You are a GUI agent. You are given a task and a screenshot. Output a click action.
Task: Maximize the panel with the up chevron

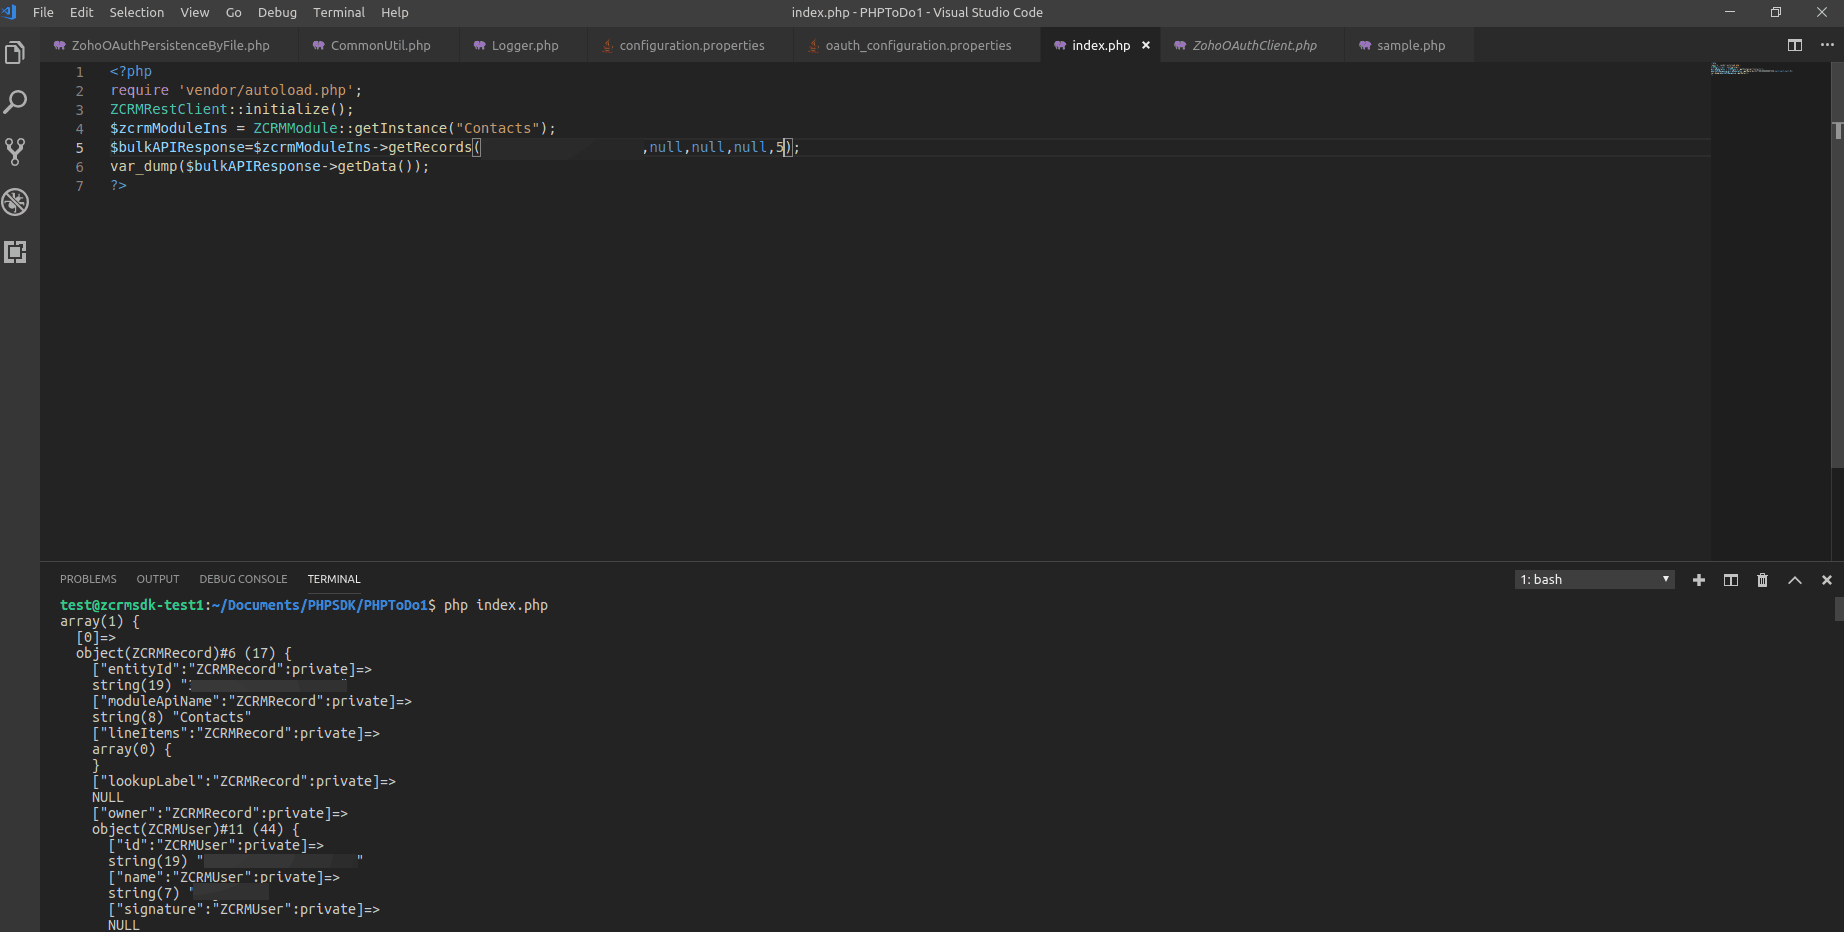coord(1795,580)
